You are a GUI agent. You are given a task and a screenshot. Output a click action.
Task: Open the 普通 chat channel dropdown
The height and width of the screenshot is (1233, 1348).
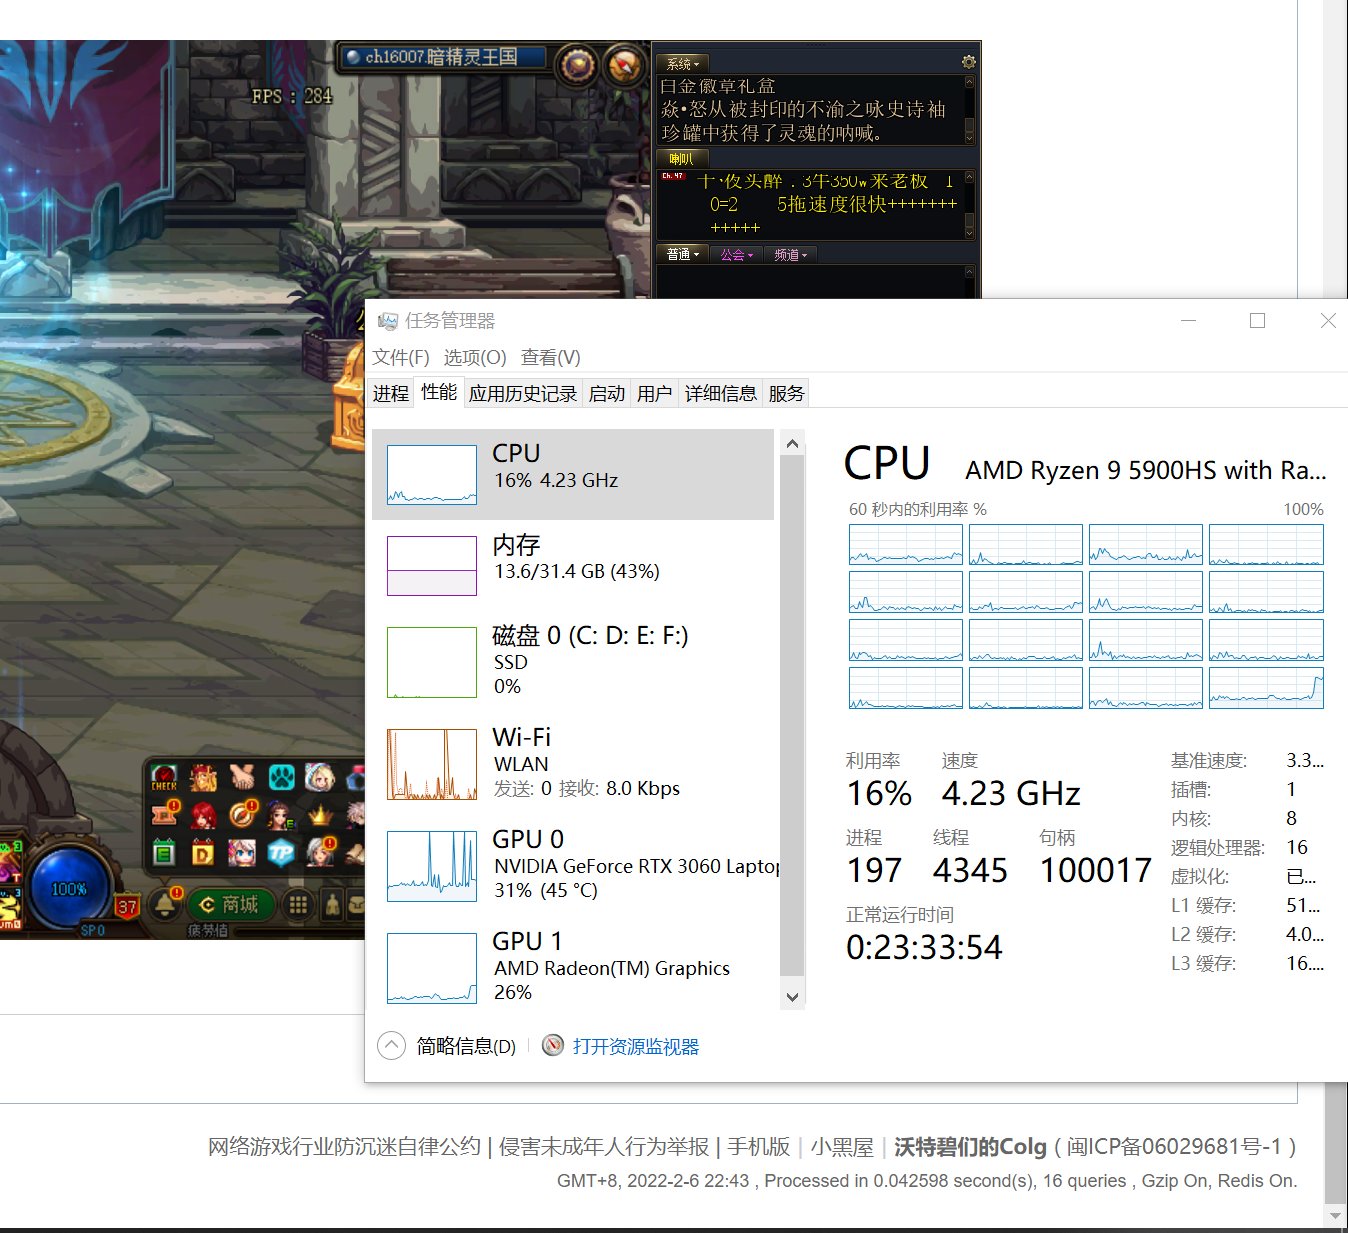683,254
